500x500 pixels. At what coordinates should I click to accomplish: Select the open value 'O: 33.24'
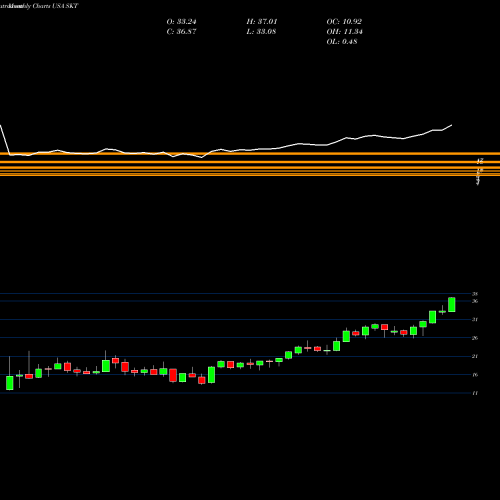point(181,22)
